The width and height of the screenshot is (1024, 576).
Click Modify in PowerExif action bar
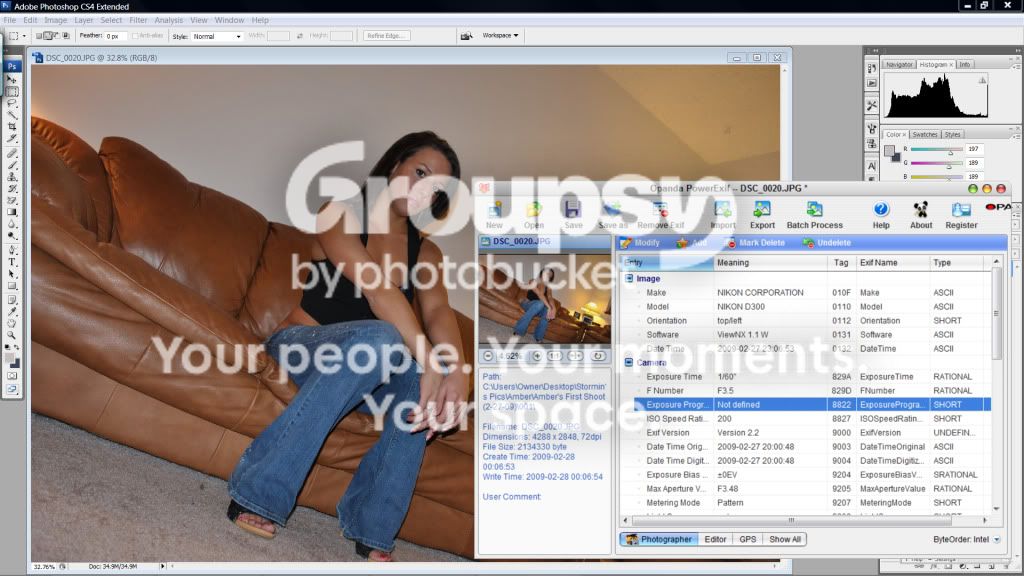[640, 243]
